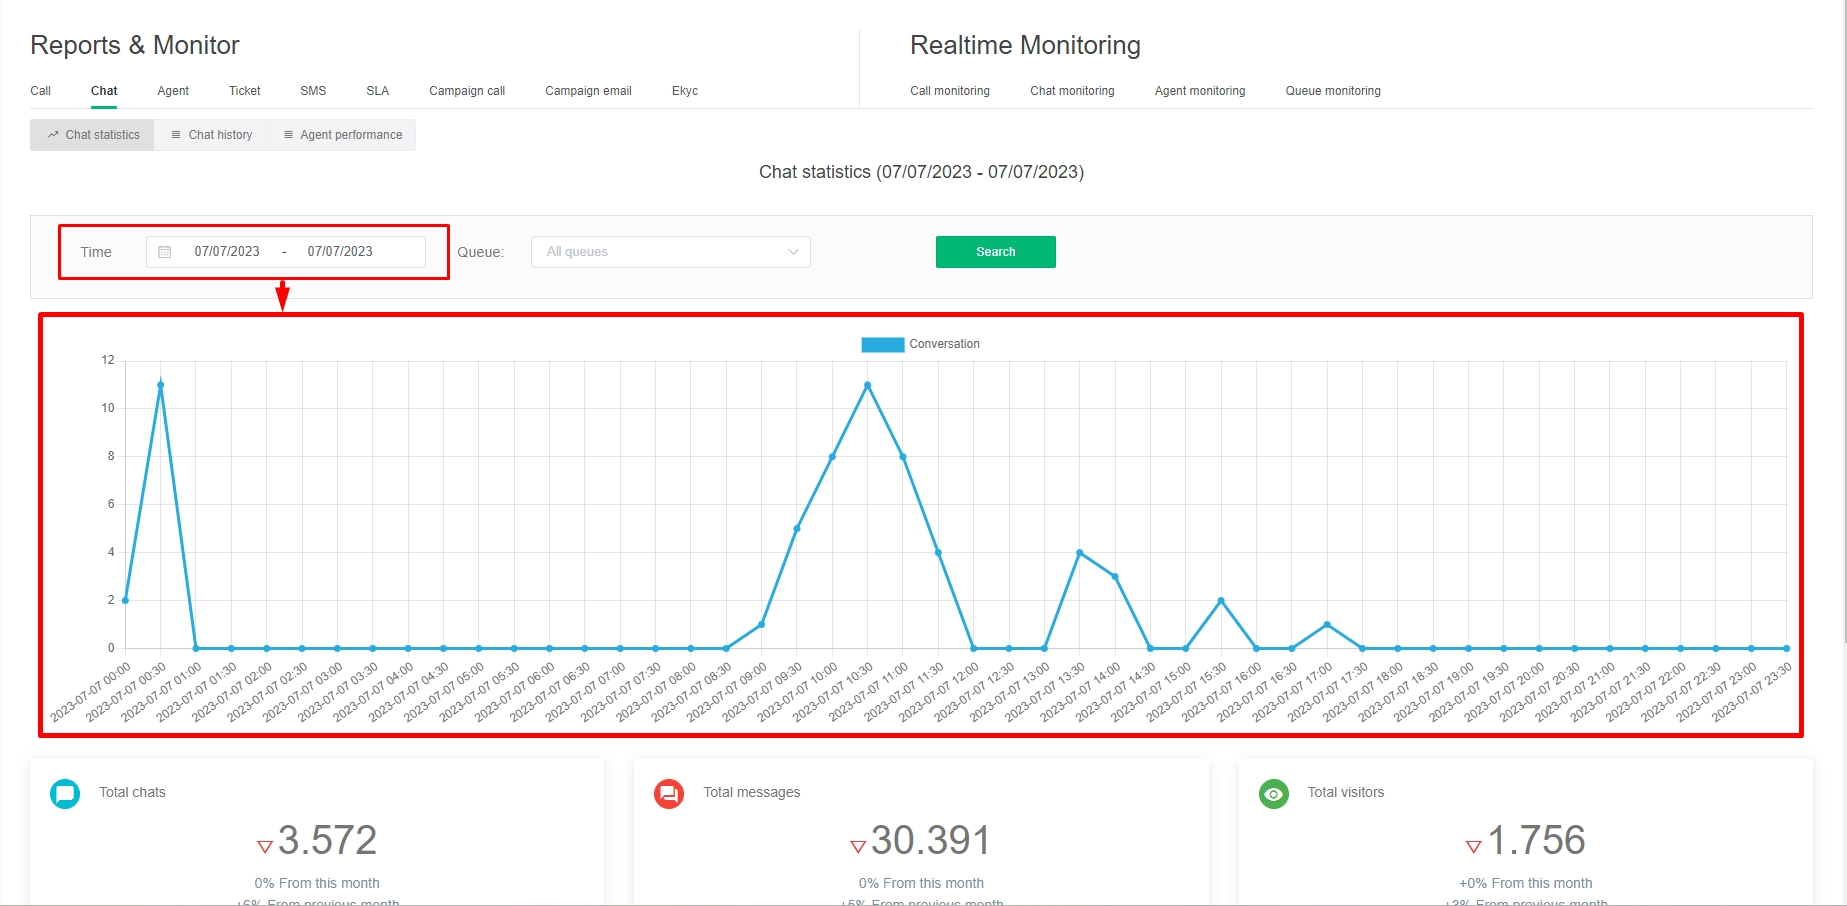Select the Campaign email tab
1847x906 pixels.
point(588,91)
